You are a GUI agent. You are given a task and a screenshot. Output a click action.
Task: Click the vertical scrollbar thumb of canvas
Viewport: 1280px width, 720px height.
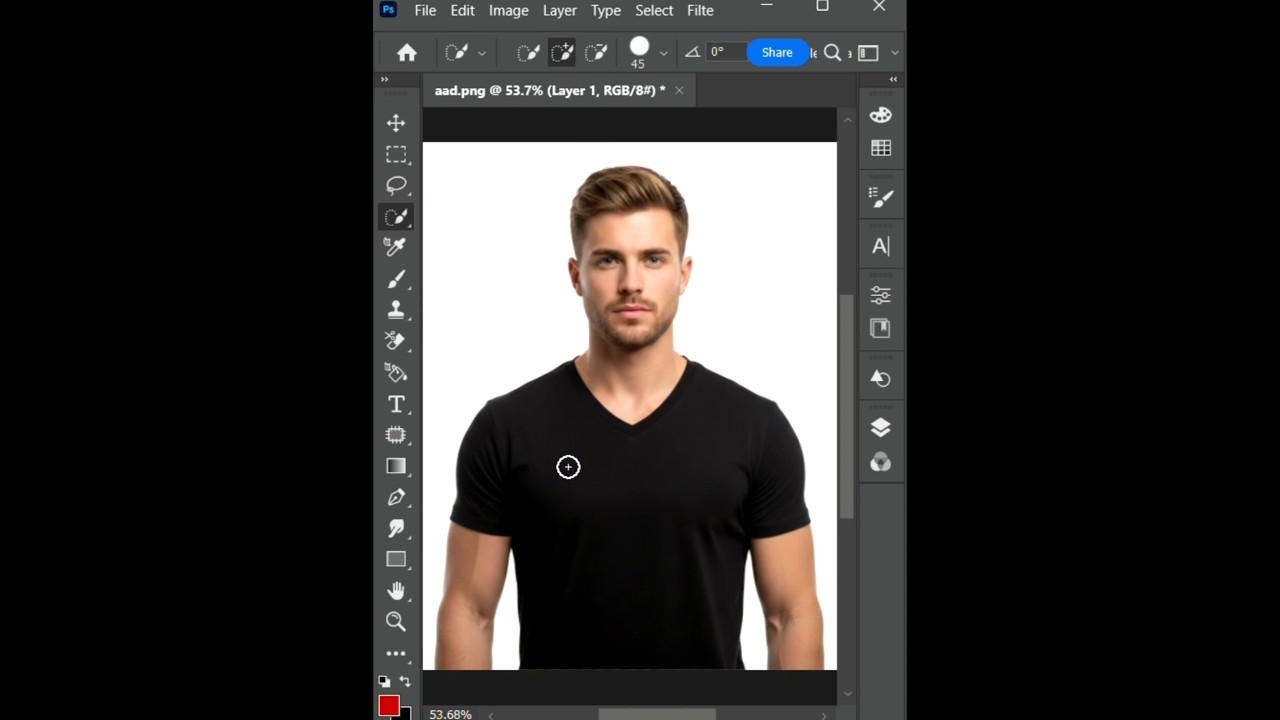[x=847, y=406]
